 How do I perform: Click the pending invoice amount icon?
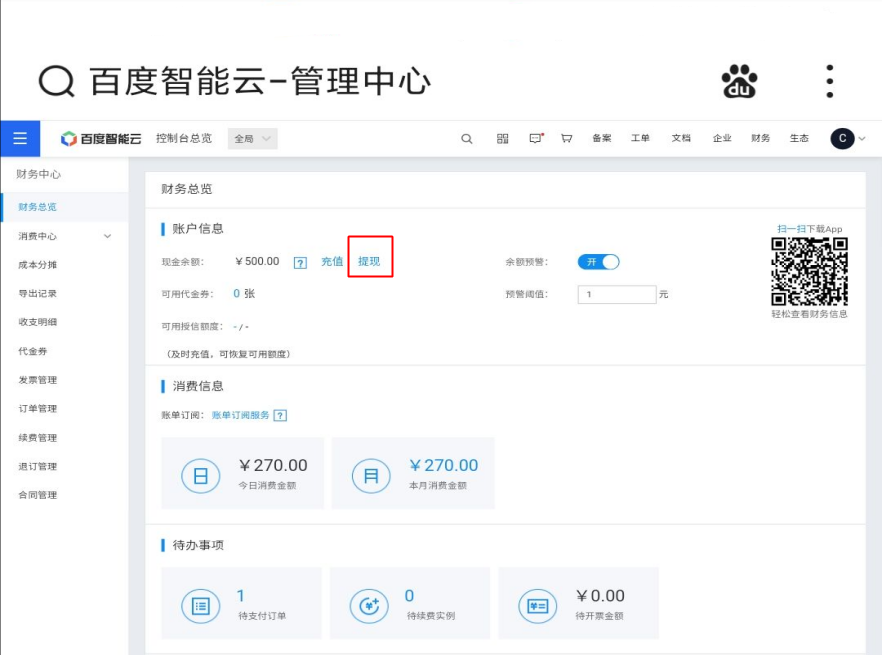pos(538,606)
